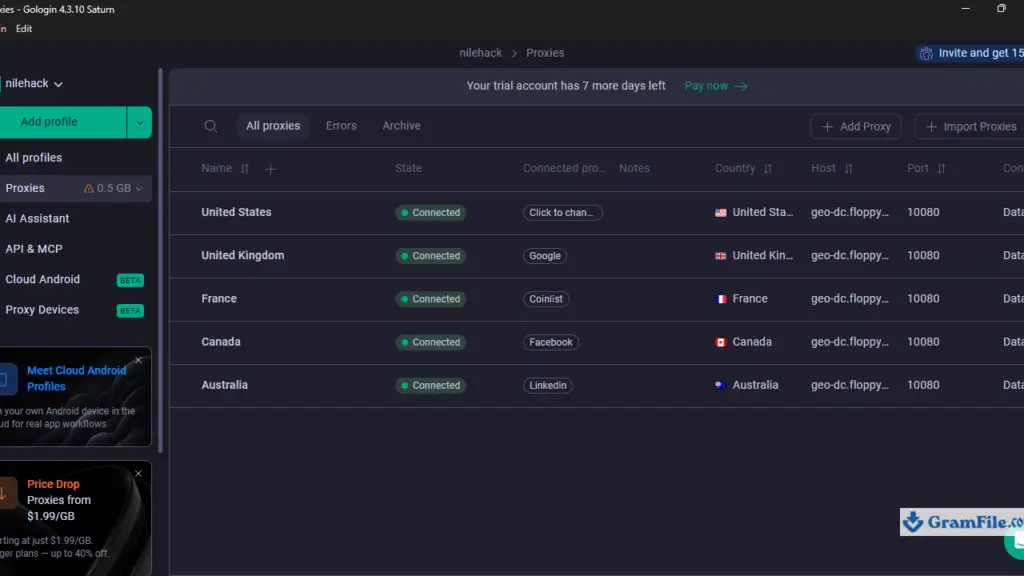Add a column with the plus icon beside Name

[x=270, y=169]
